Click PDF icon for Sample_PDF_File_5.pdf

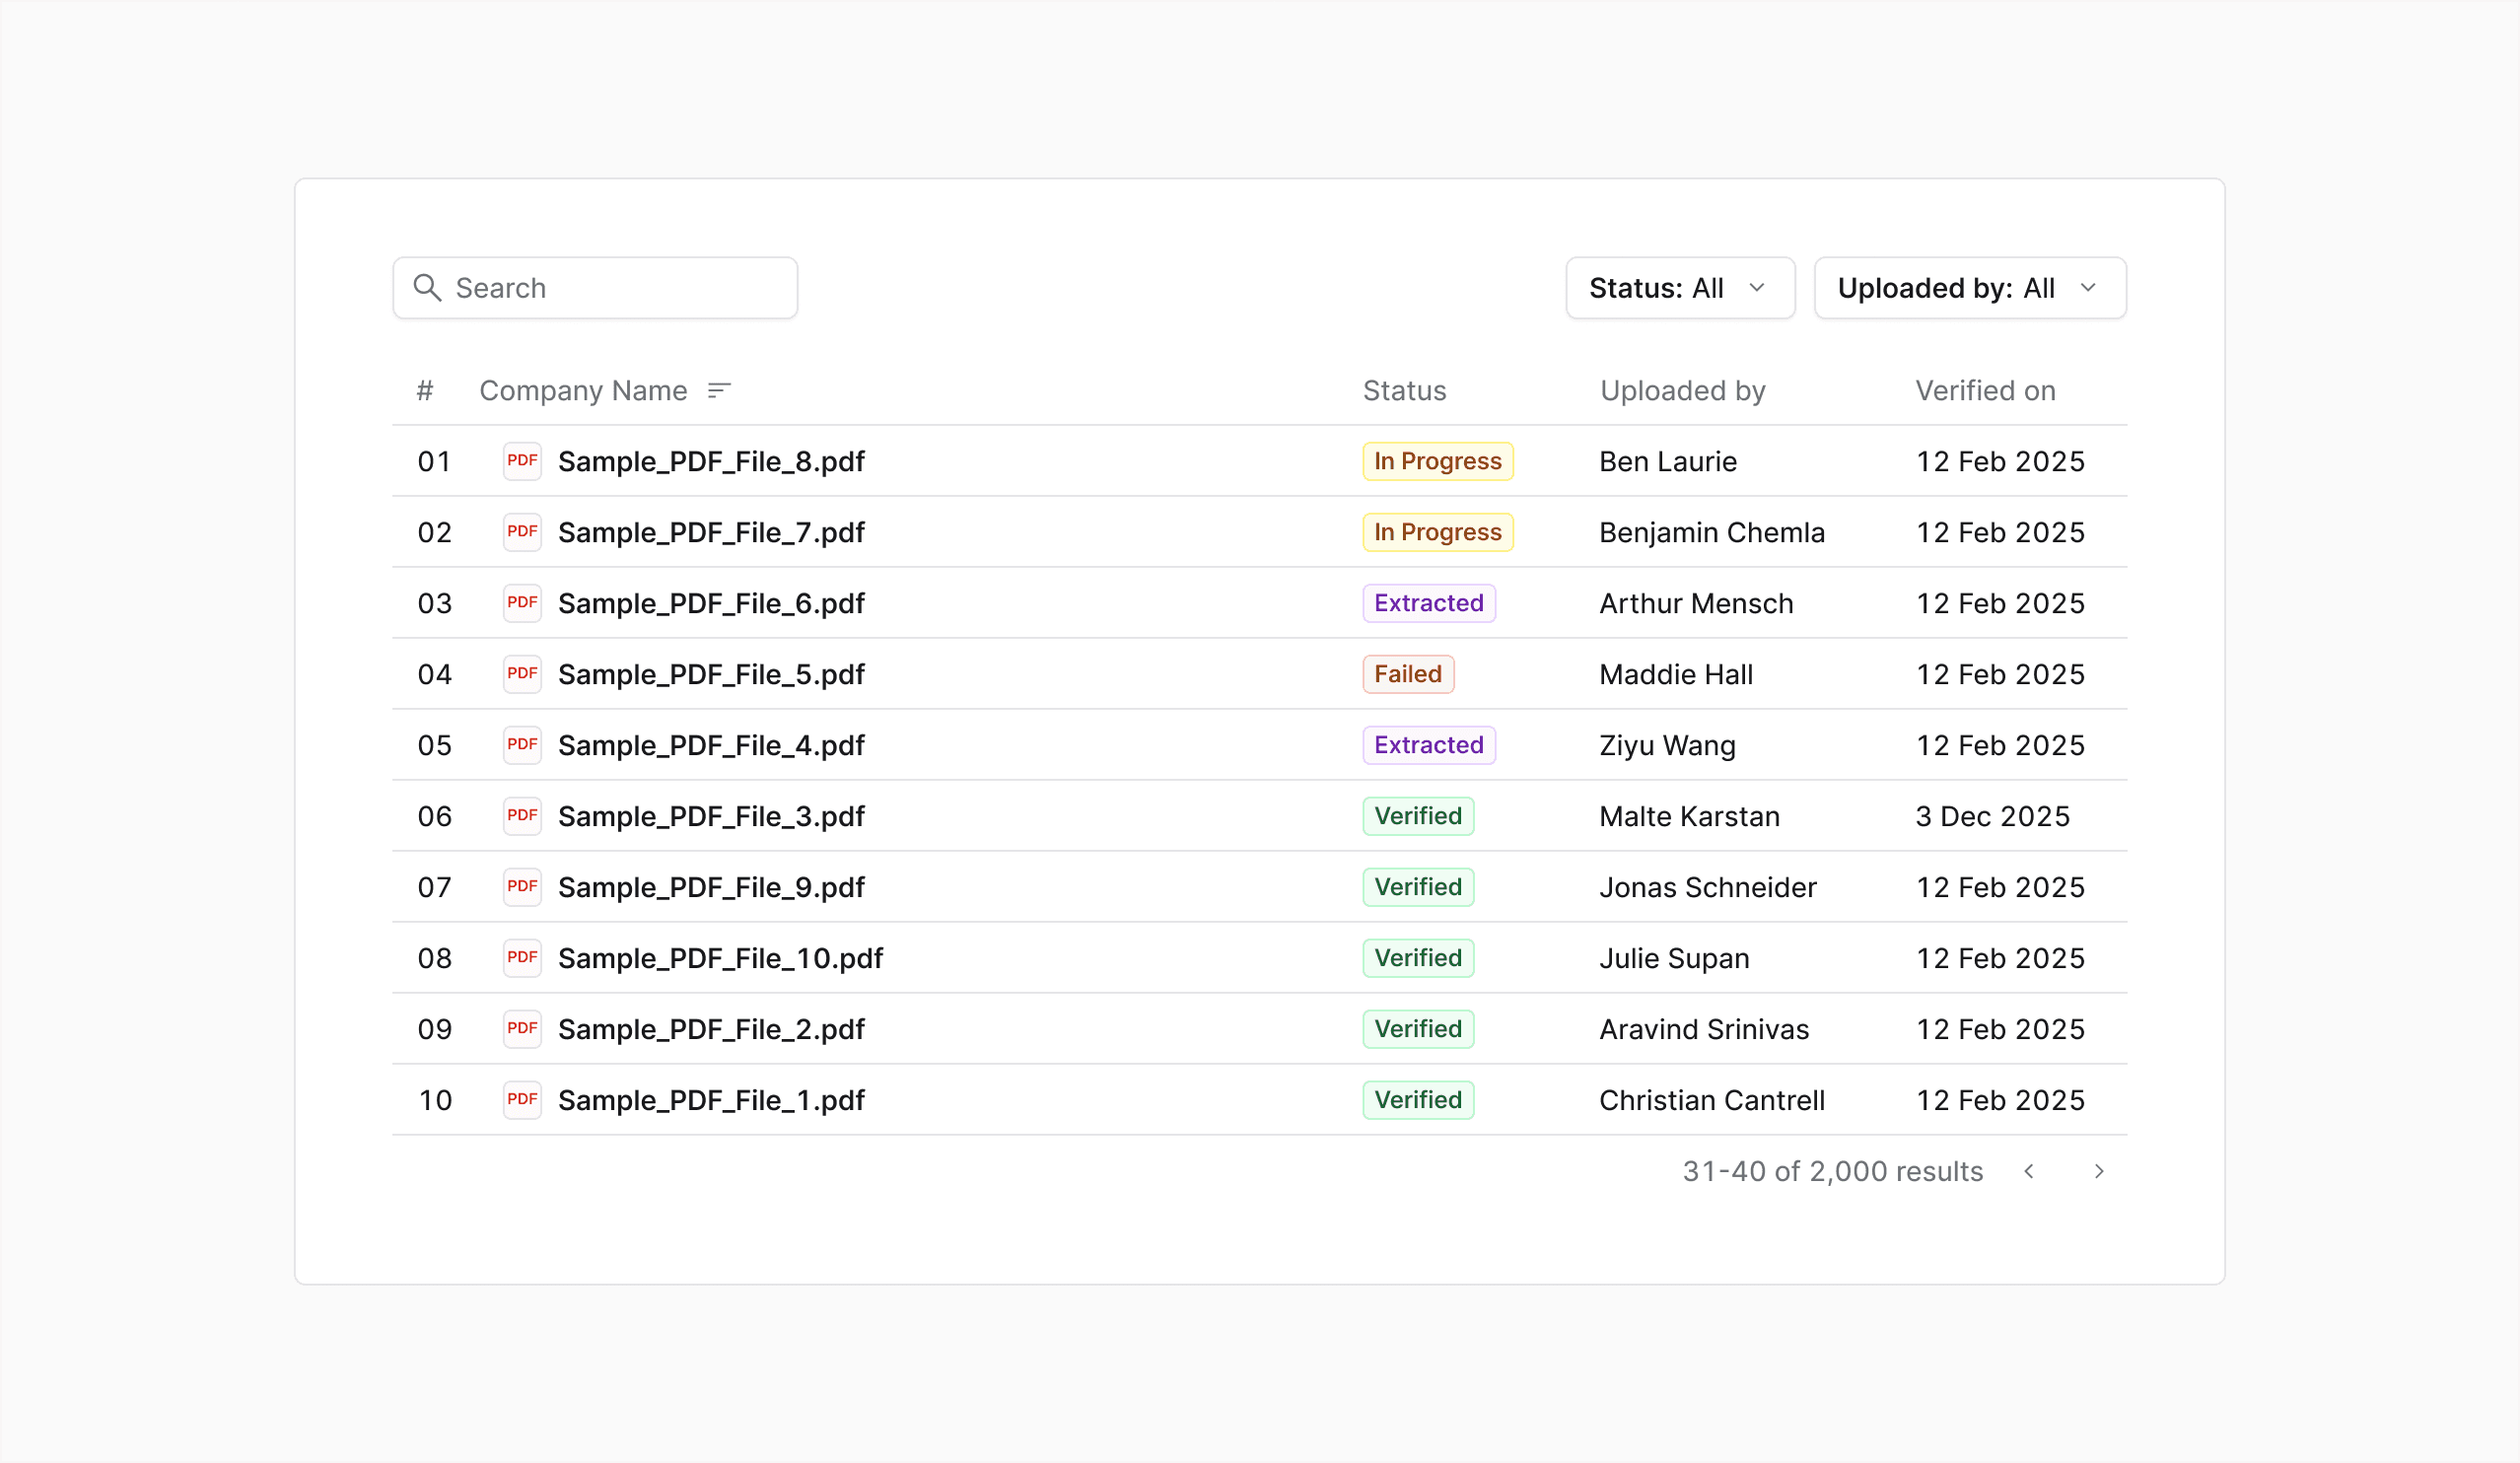[522, 674]
